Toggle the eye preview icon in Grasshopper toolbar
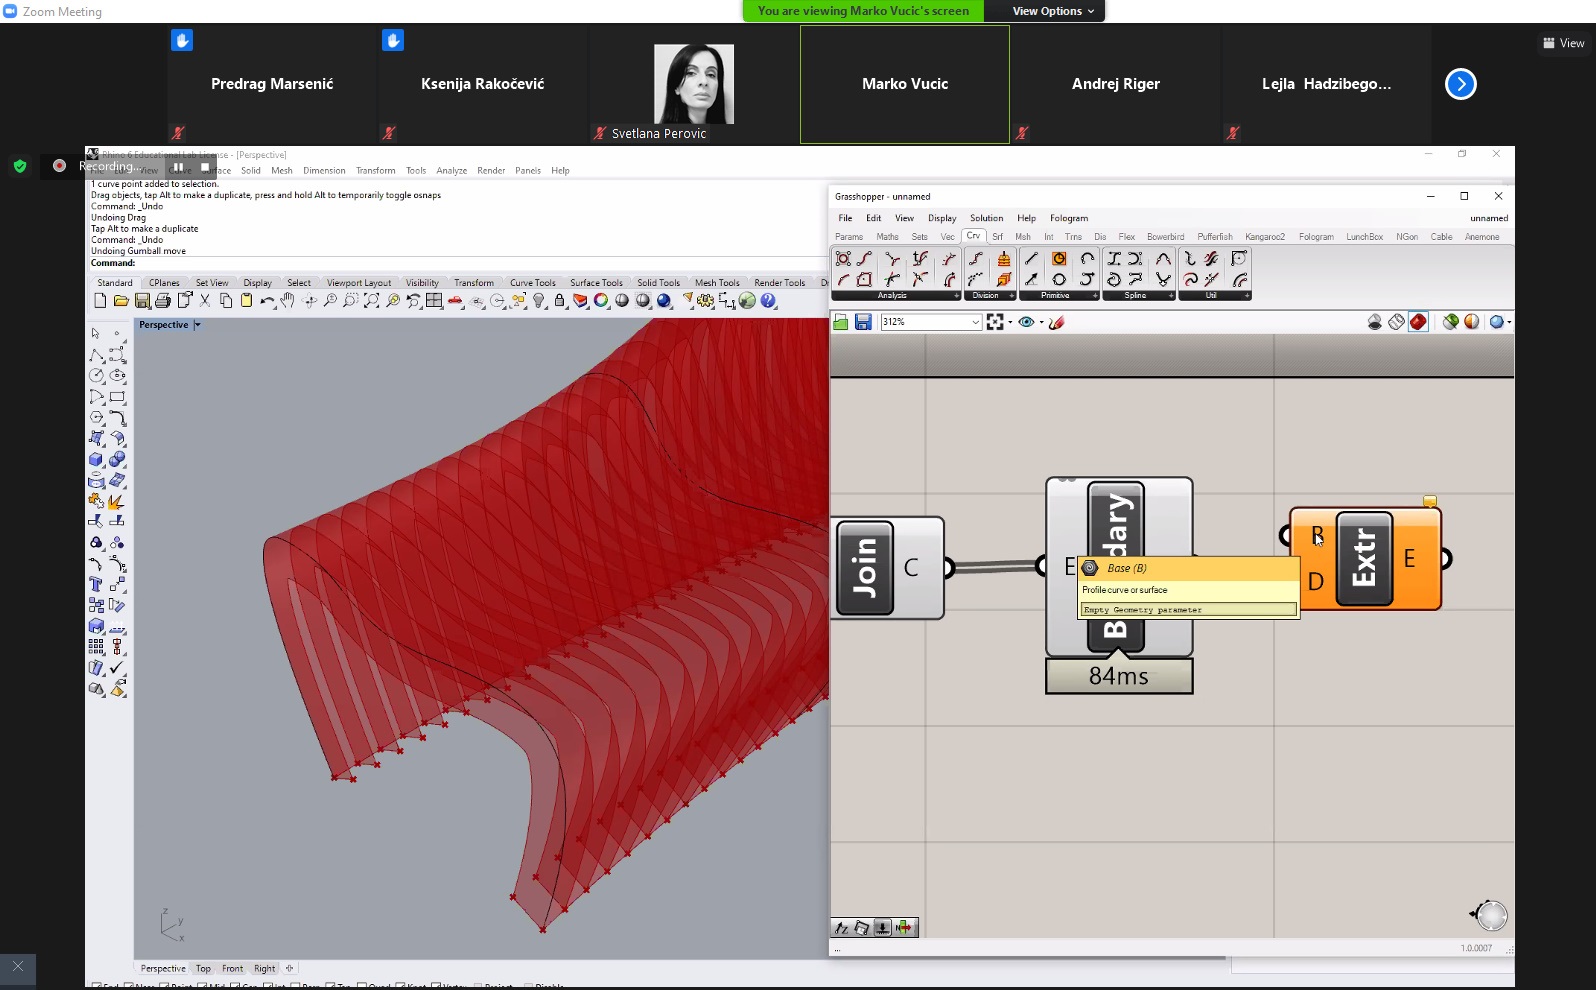 click(1026, 322)
